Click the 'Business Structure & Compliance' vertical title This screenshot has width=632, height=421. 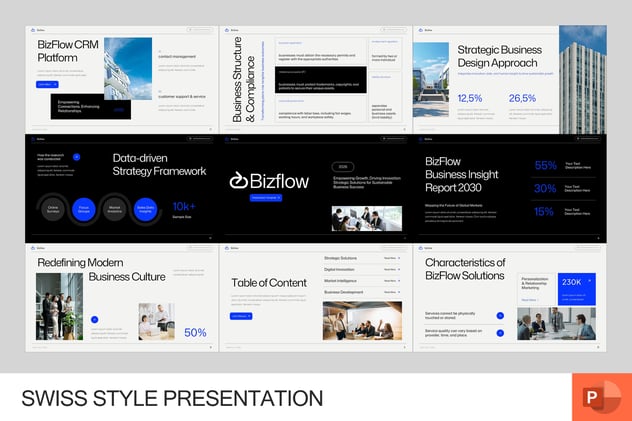click(244, 79)
